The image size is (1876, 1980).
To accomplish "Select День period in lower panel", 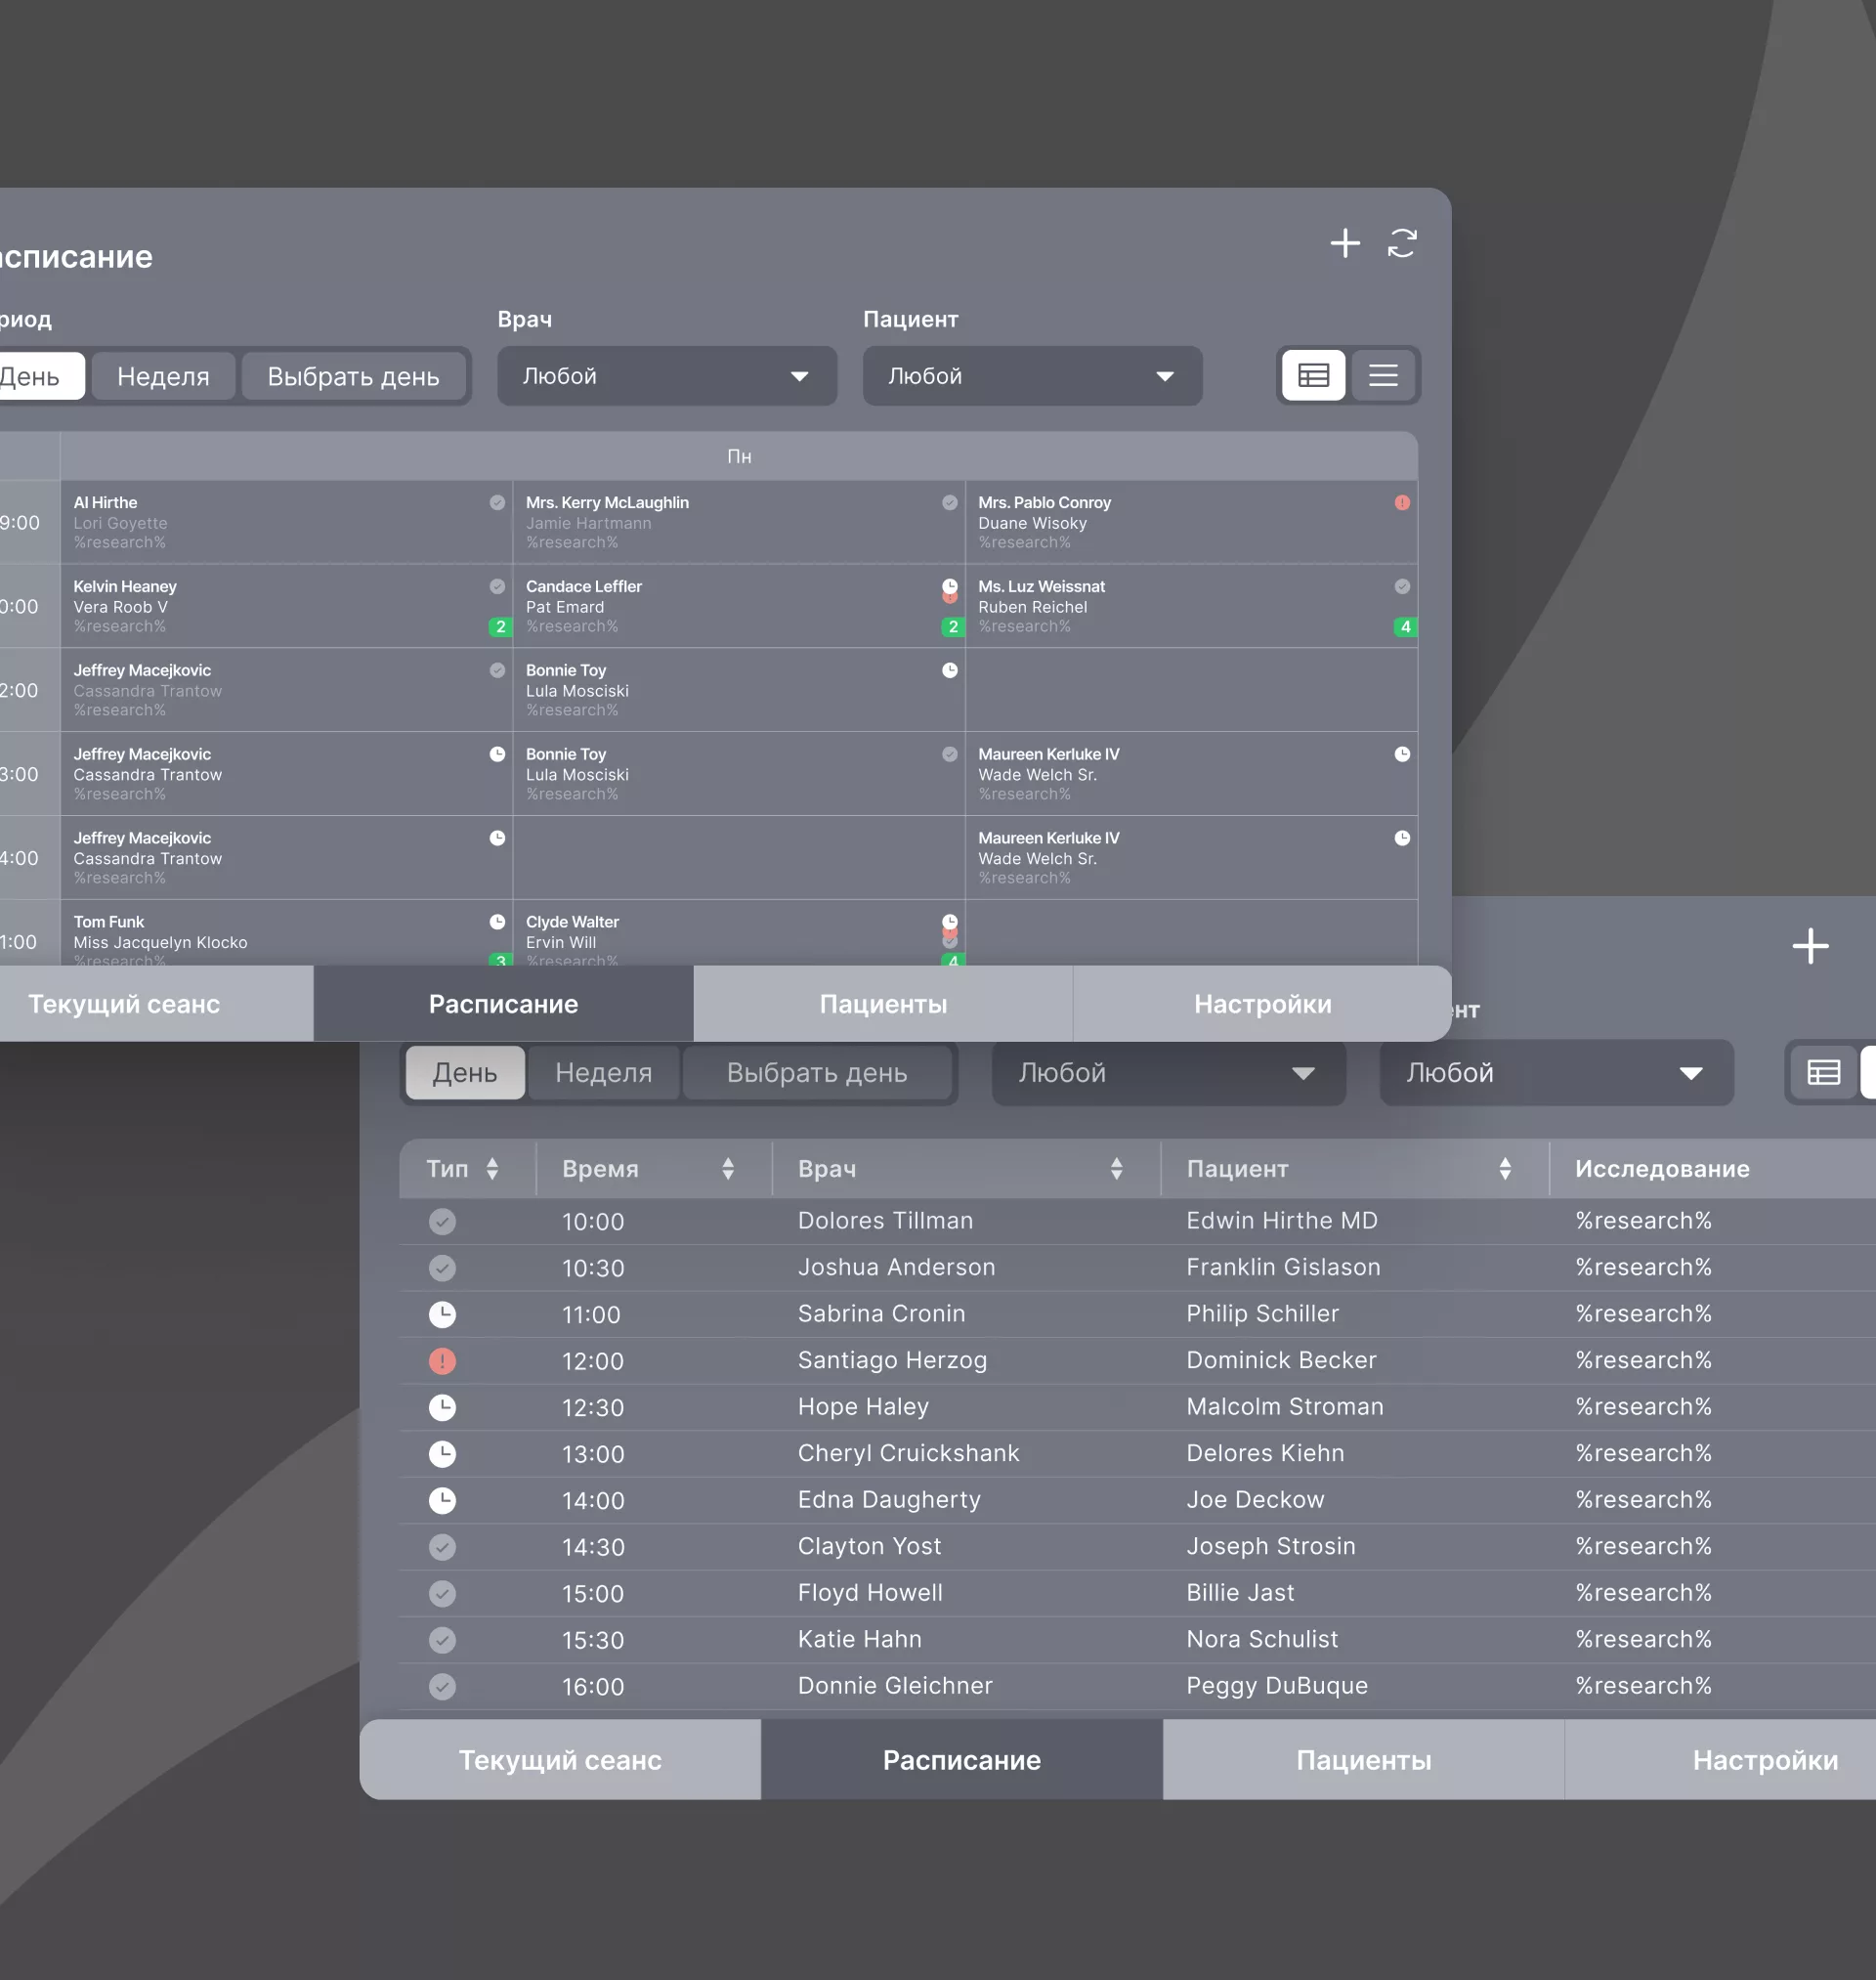I will 465,1073.
